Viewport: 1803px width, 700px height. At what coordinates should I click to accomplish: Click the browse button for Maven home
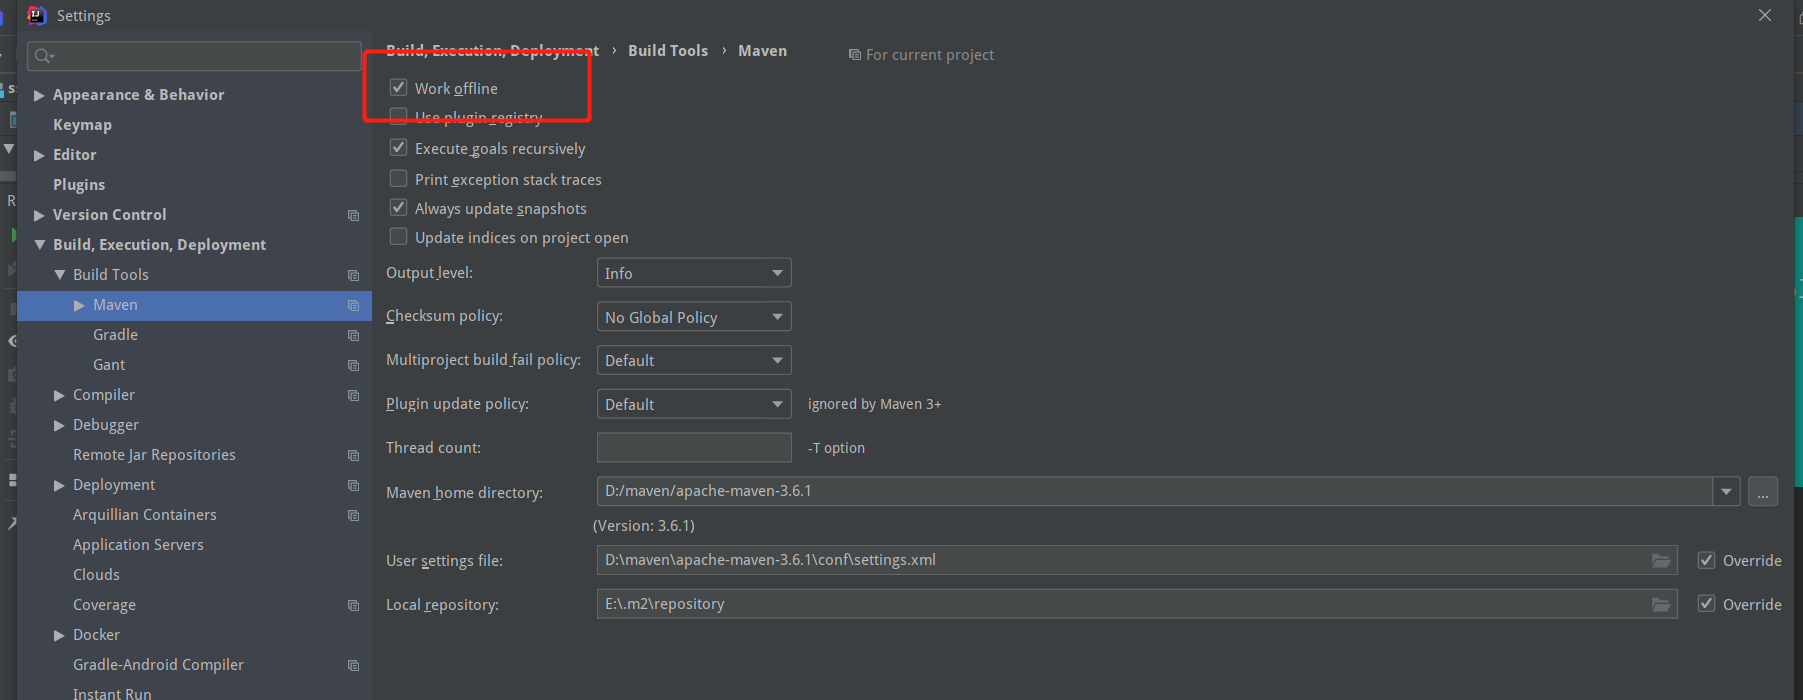[1763, 491]
